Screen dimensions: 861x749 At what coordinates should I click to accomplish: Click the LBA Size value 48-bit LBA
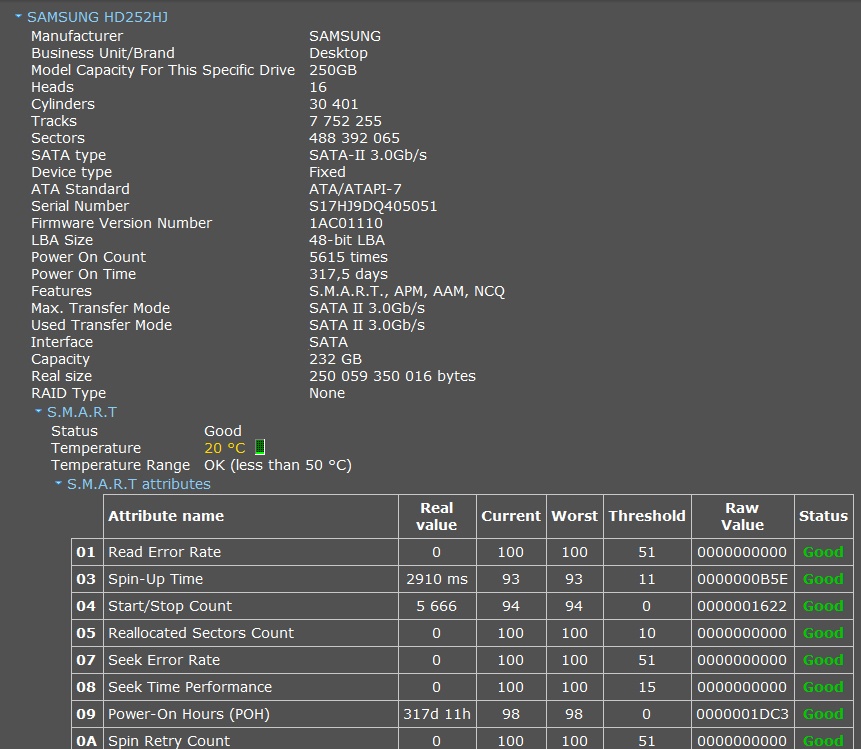[347, 240]
